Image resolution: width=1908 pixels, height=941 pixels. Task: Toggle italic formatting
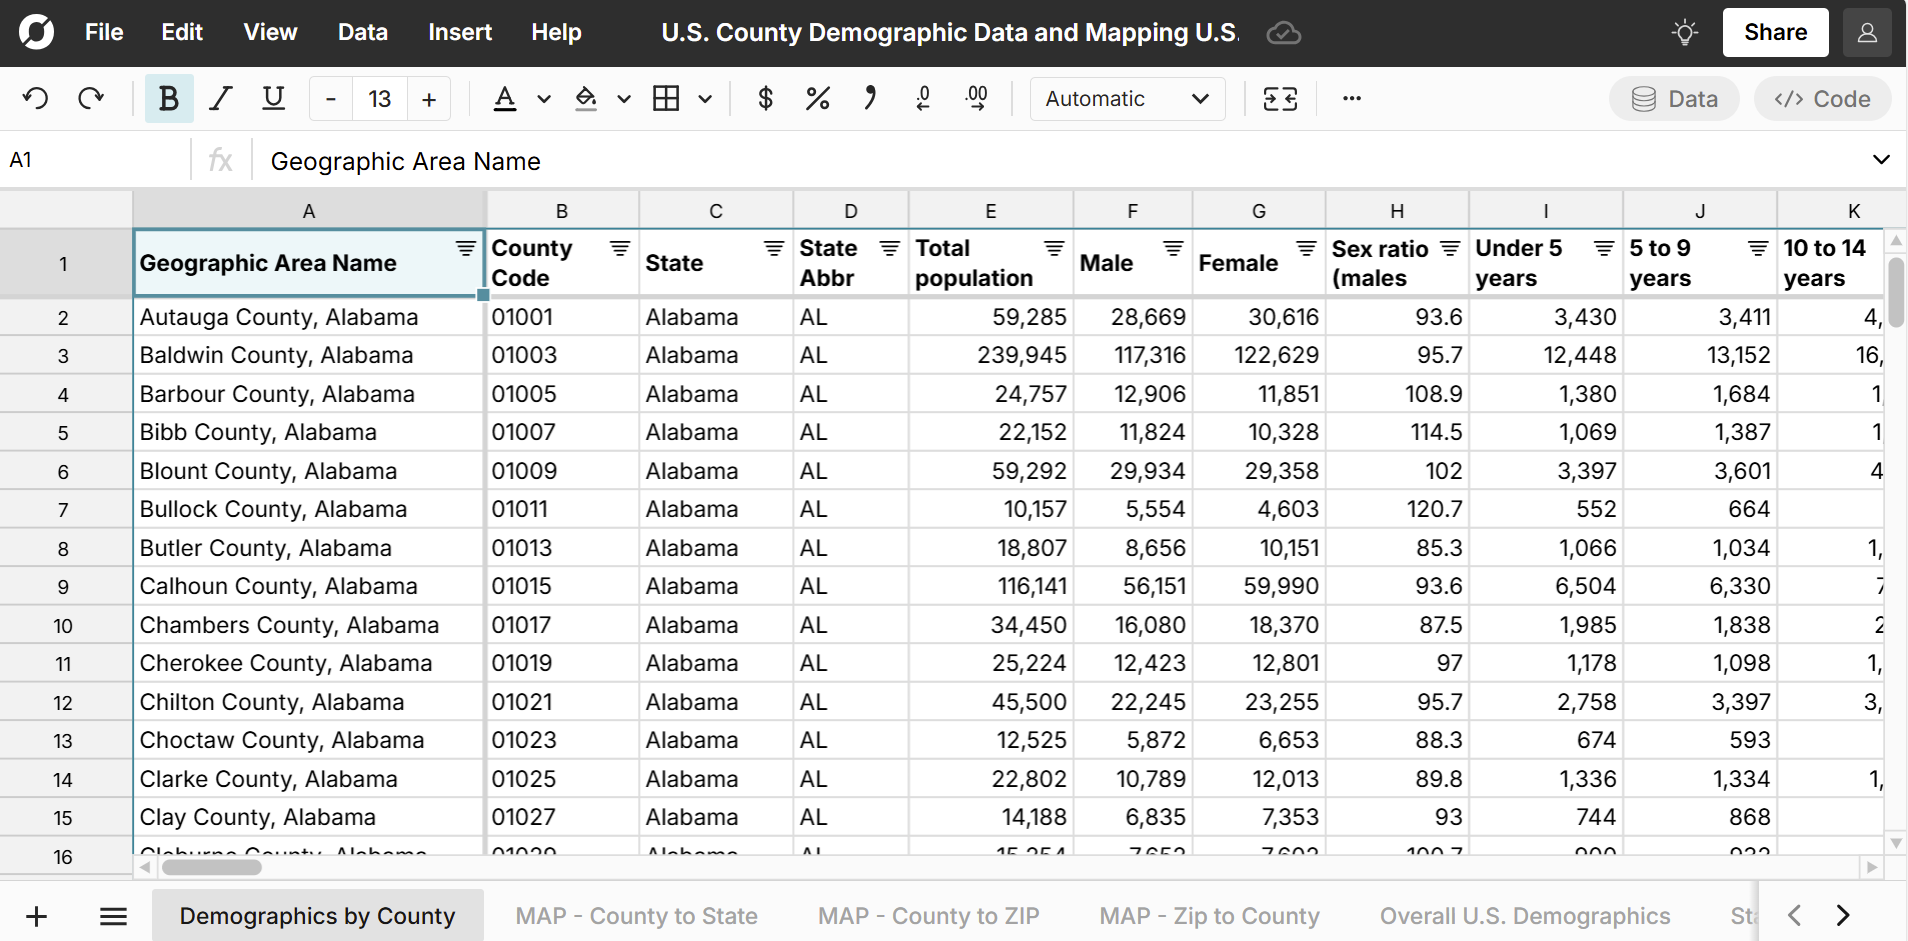click(220, 98)
